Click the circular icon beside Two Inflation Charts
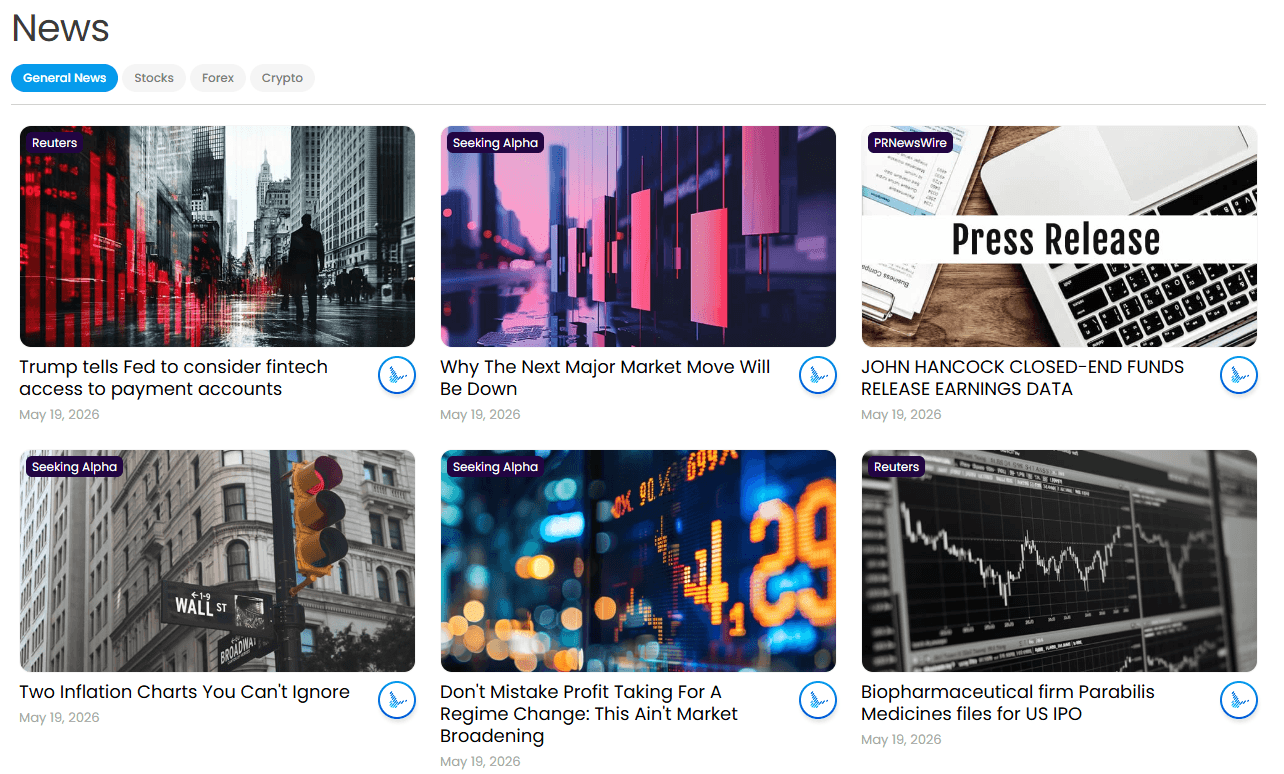 click(397, 700)
